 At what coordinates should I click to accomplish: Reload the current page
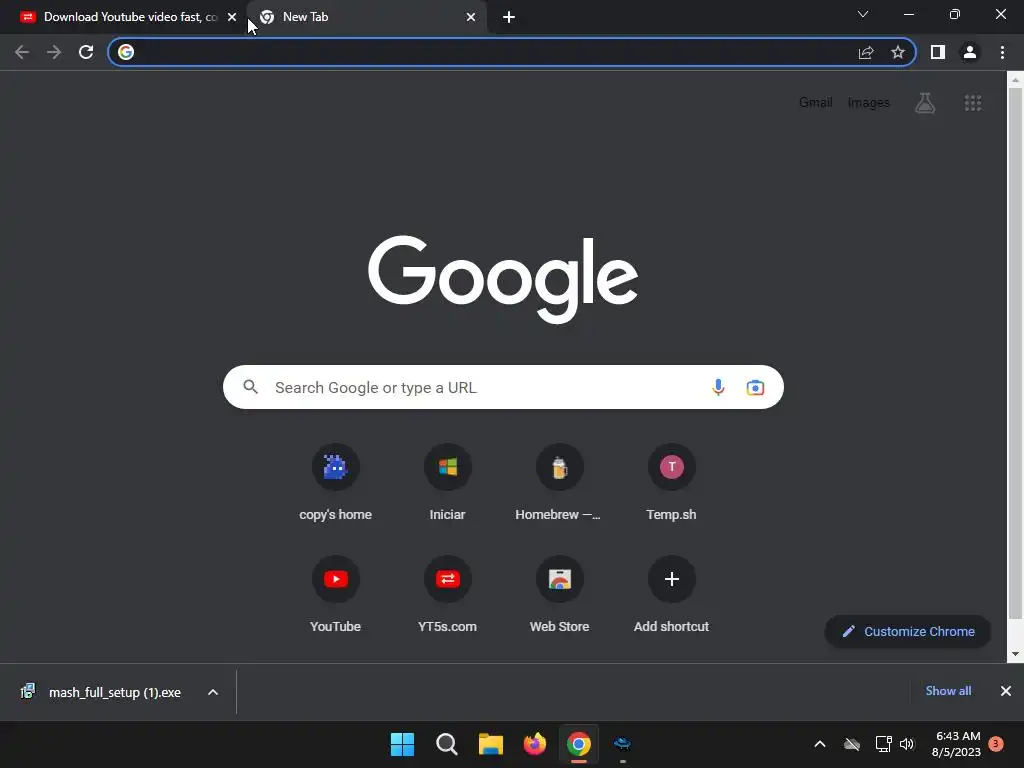pyautogui.click(x=86, y=52)
